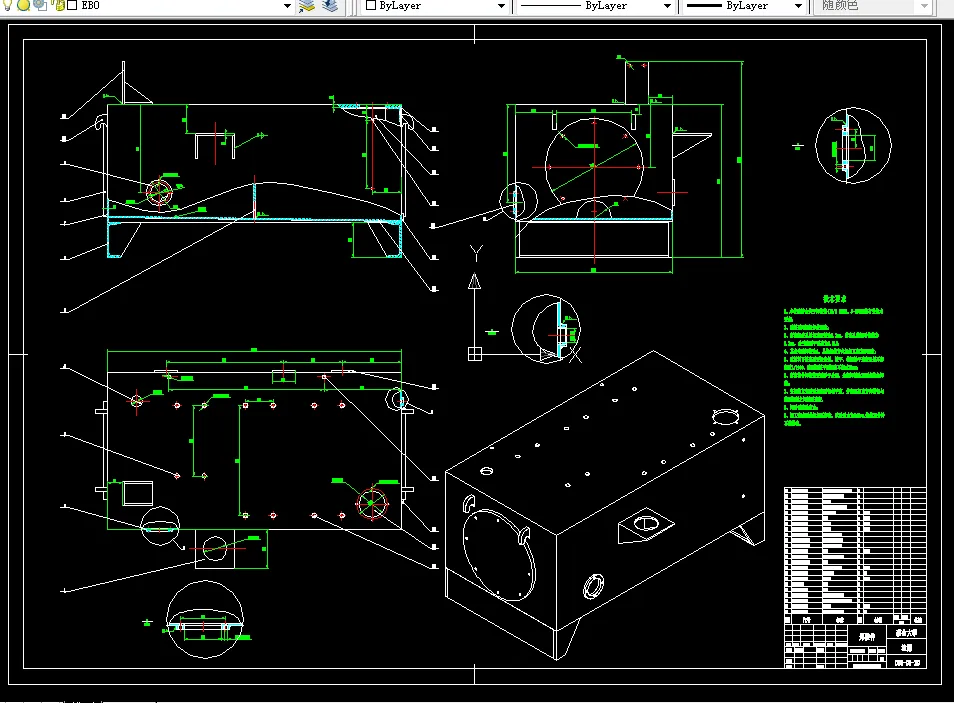
Task: Select the 技术要求 heading text in drawing
Action: click(834, 299)
